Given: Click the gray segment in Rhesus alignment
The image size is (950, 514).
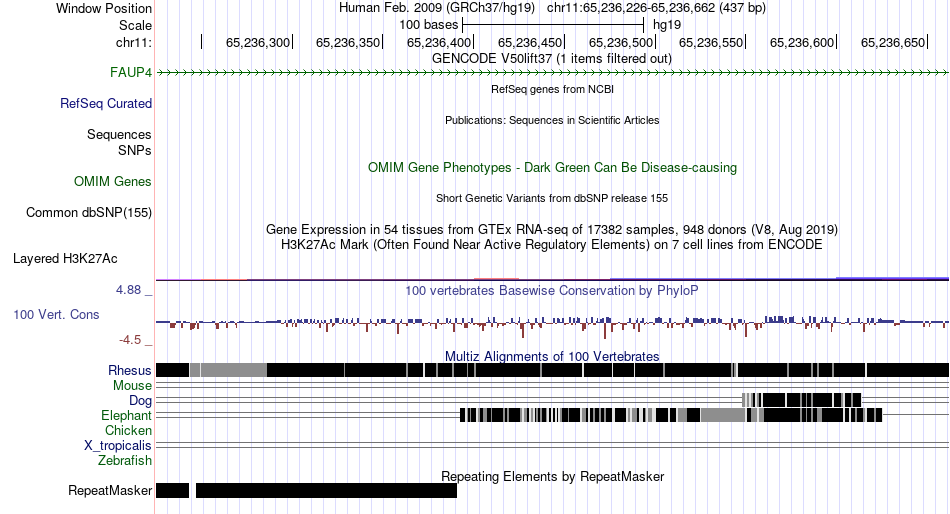Looking at the screenshot, I should [228, 370].
